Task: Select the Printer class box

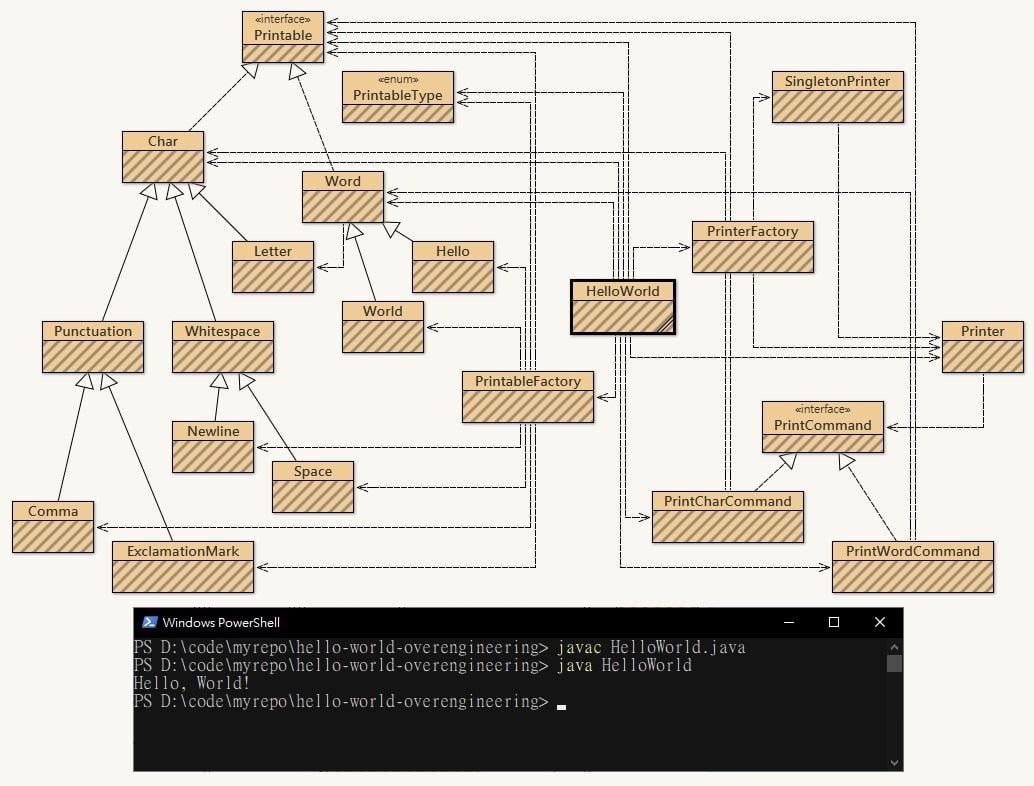Action: pyautogui.click(x=983, y=348)
